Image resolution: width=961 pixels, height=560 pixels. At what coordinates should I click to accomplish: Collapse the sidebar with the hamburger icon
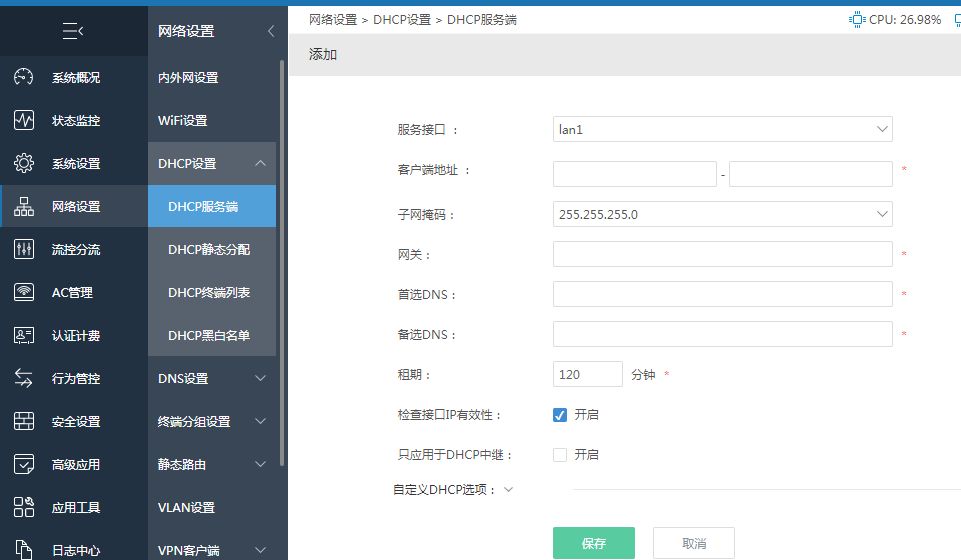coord(73,31)
